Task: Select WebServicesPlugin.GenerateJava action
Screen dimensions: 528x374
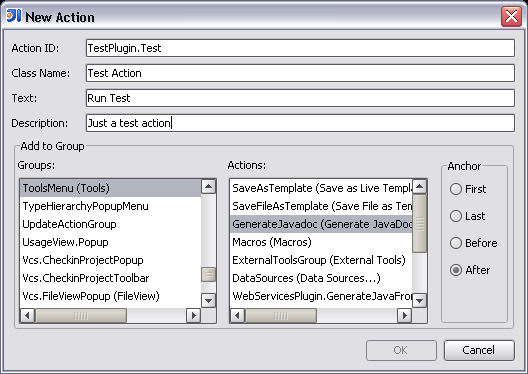Action: click(321, 296)
